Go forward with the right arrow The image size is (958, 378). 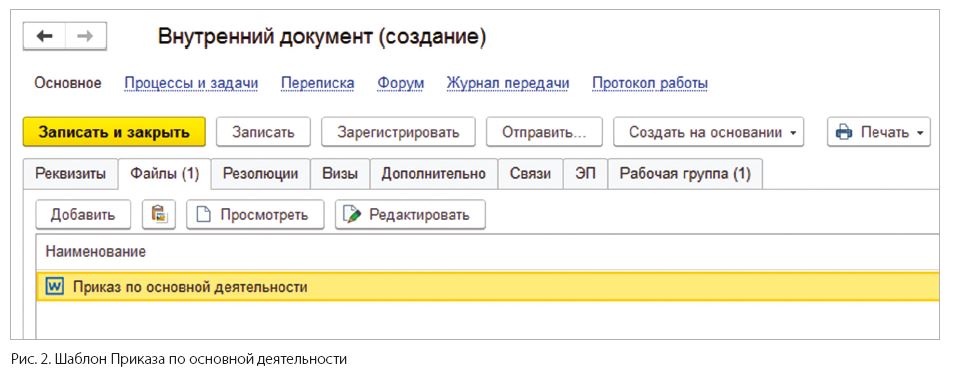[86, 37]
